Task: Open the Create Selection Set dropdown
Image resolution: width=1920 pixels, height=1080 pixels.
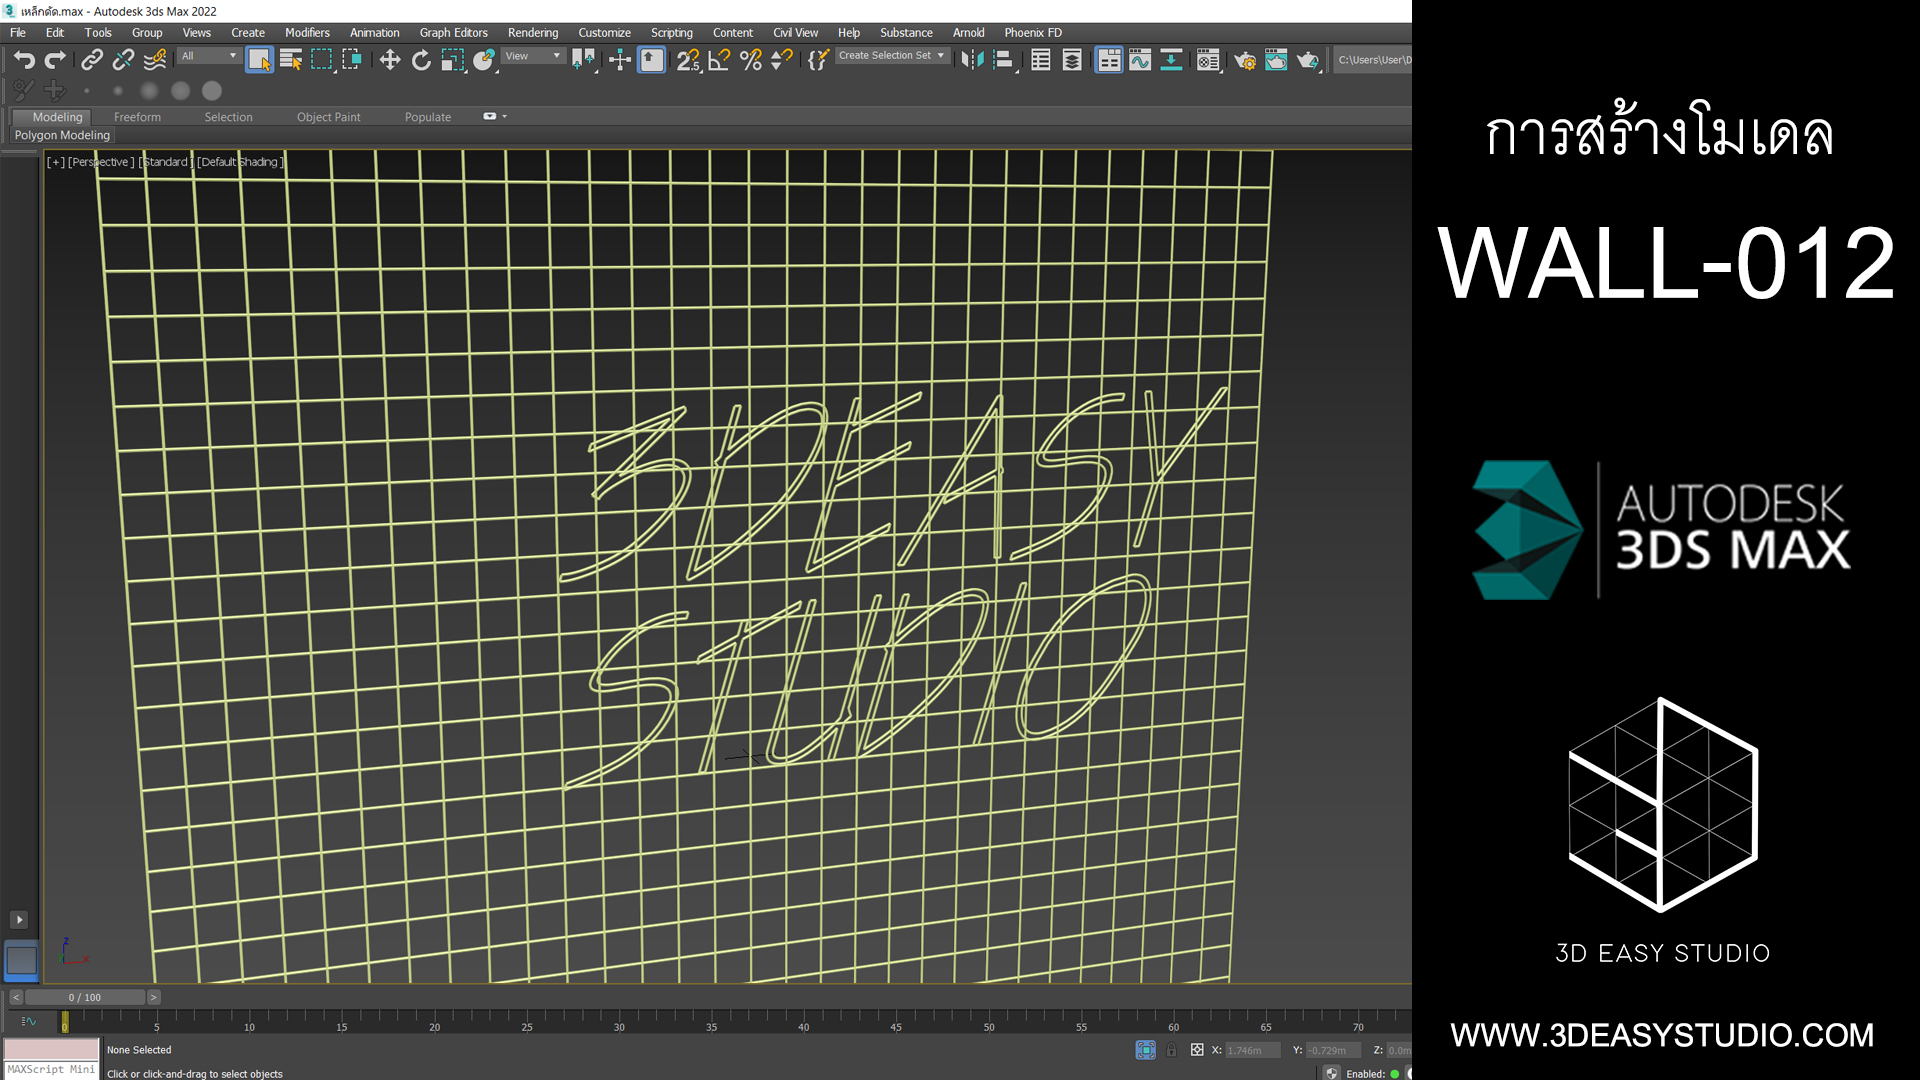Action: 891,56
